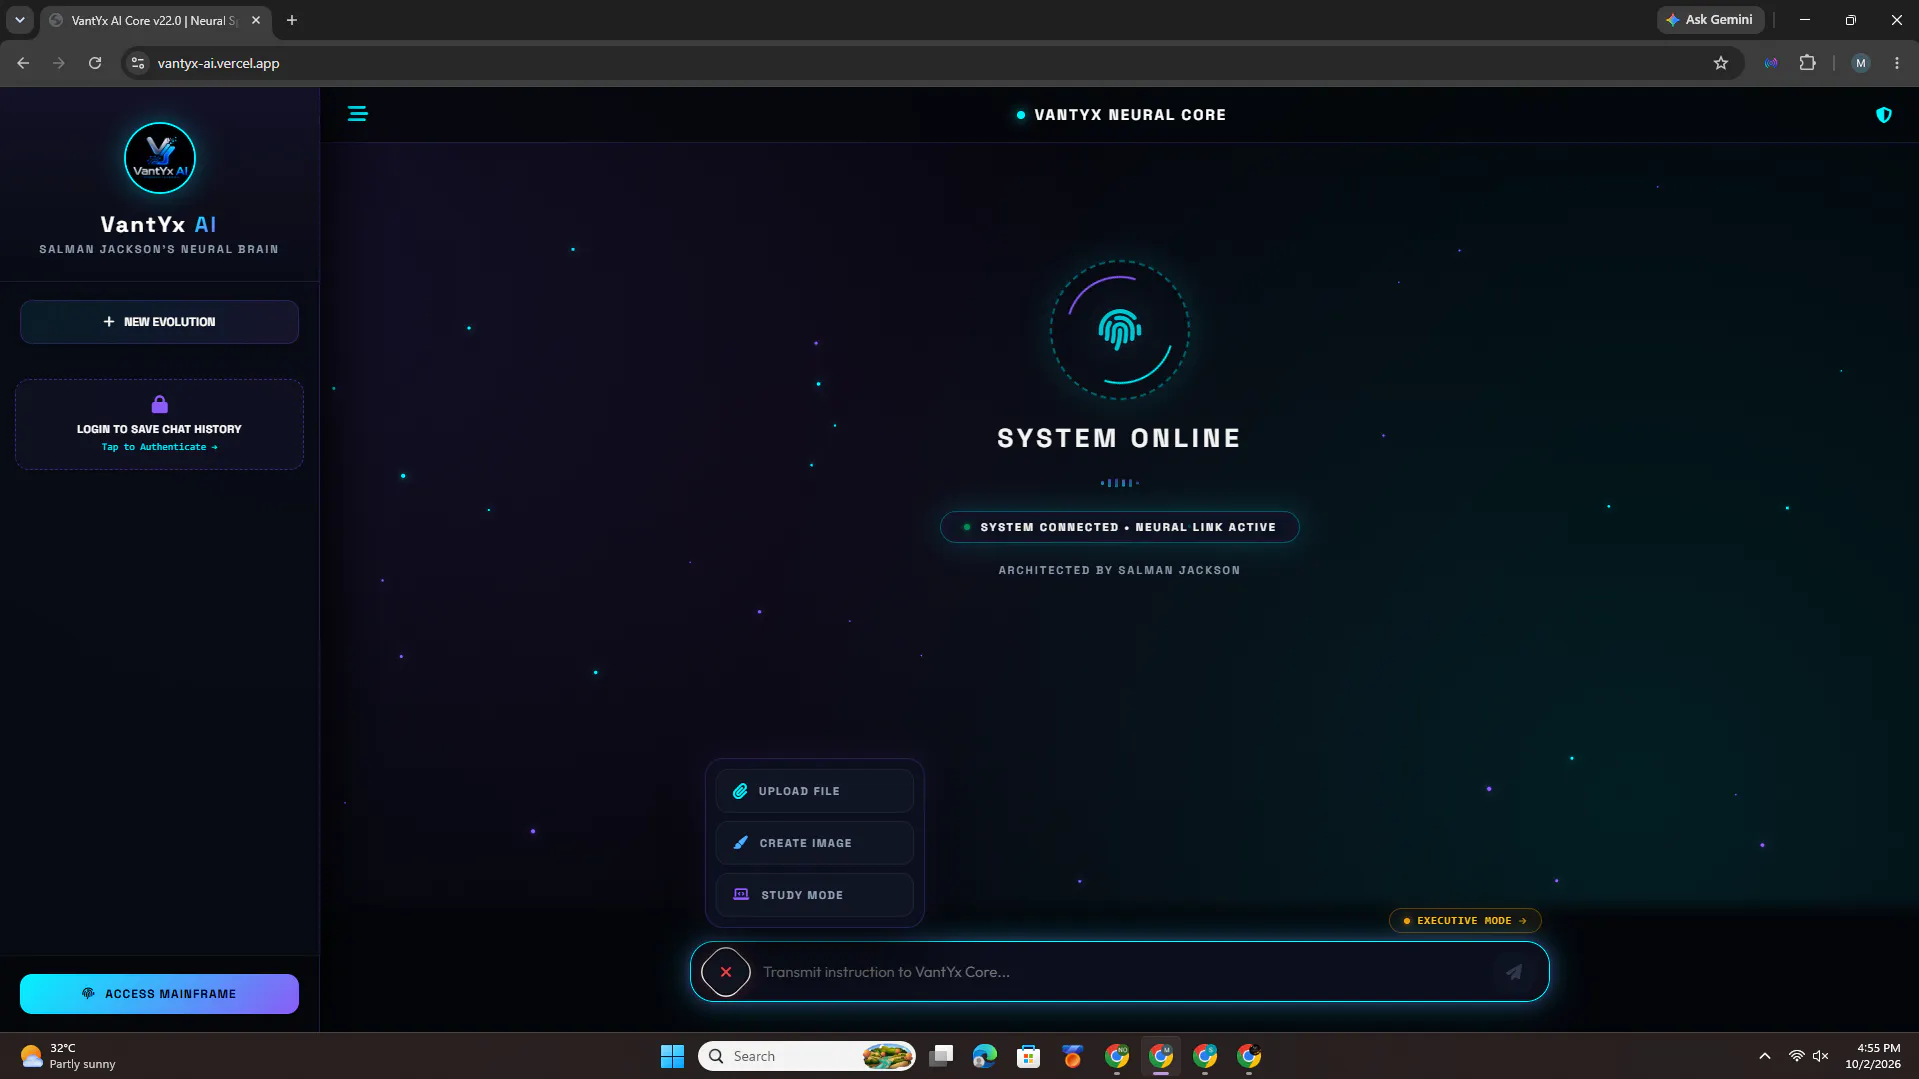Viewport: 1919px width, 1079px height.
Task: Open Microsoft Store from taskbar
Action: [1029, 1056]
